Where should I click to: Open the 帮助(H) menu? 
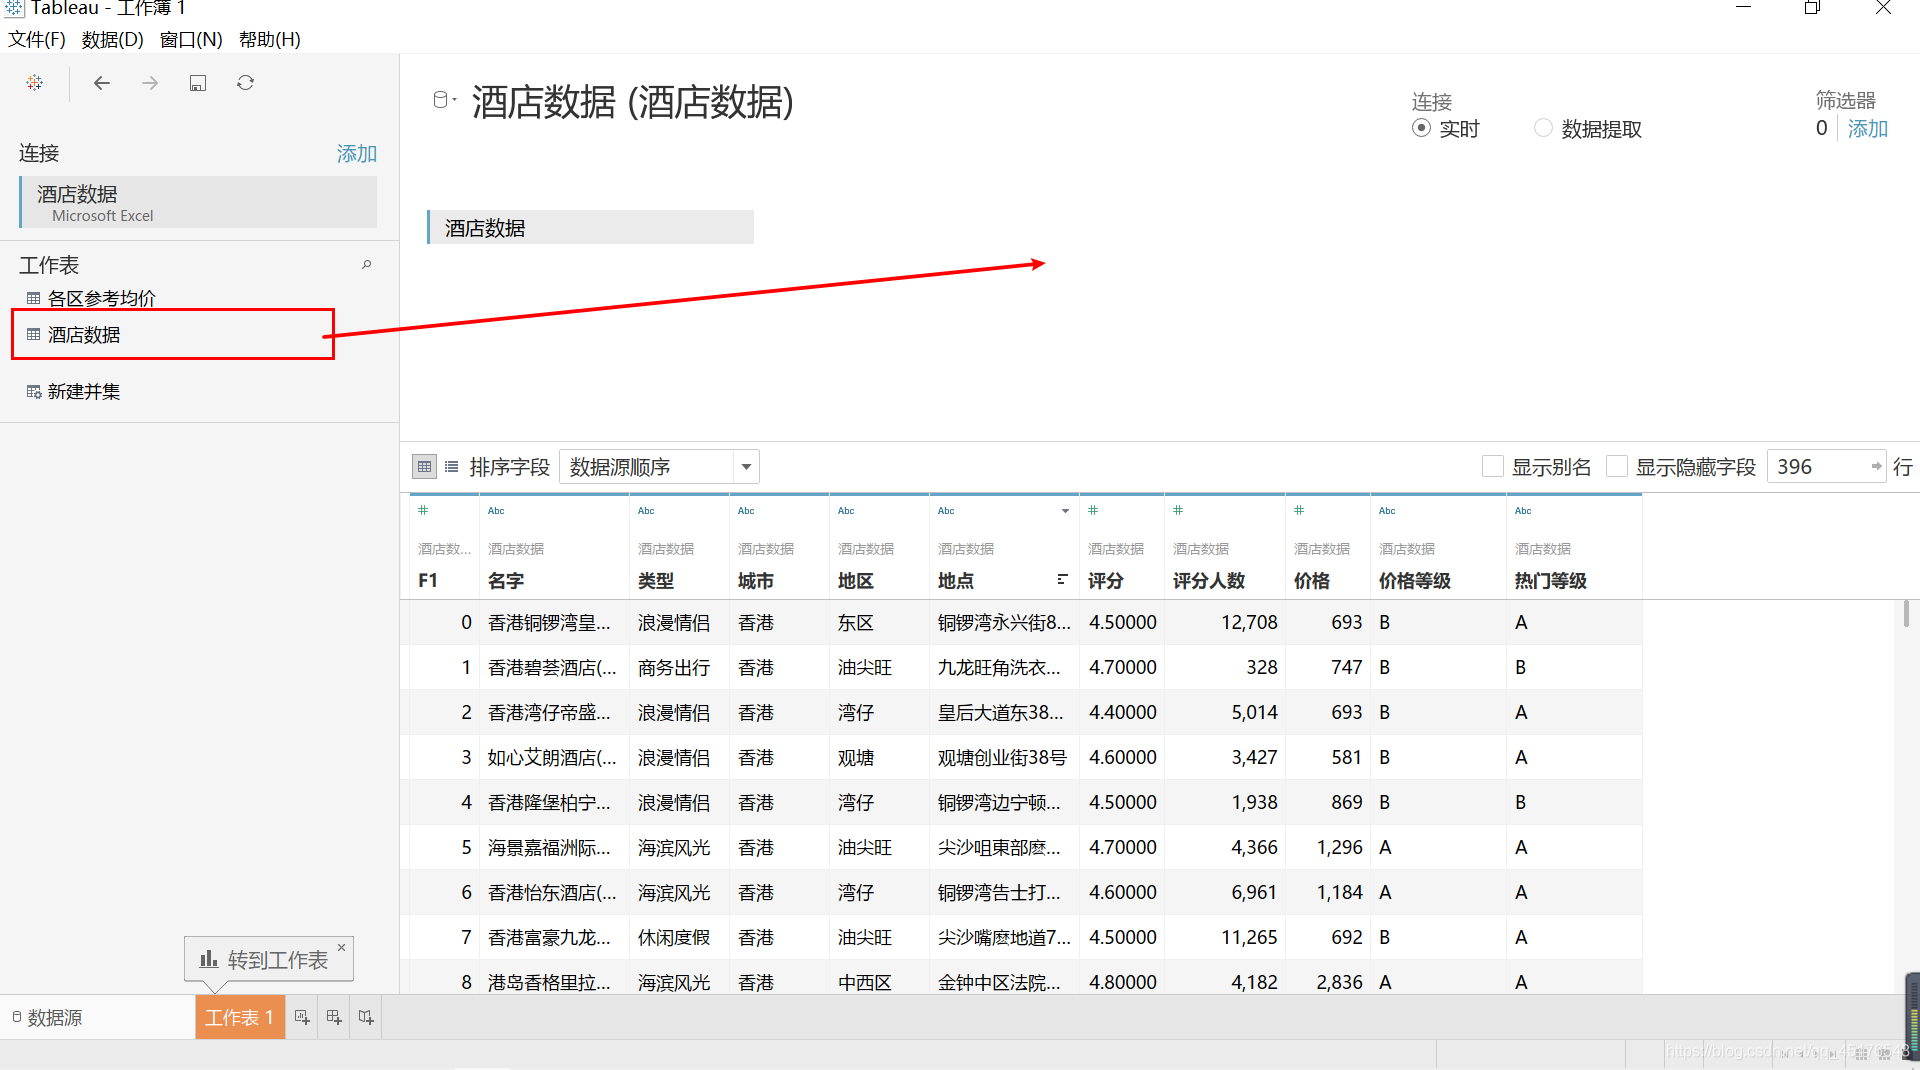point(270,39)
